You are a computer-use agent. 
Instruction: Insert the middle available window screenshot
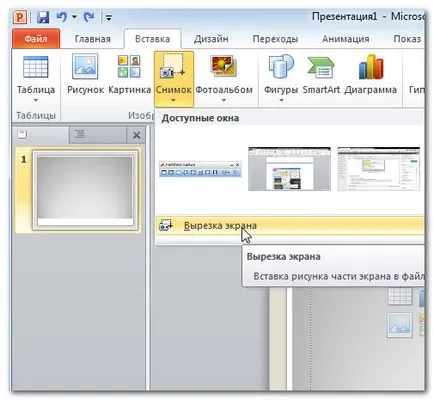[289, 169]
